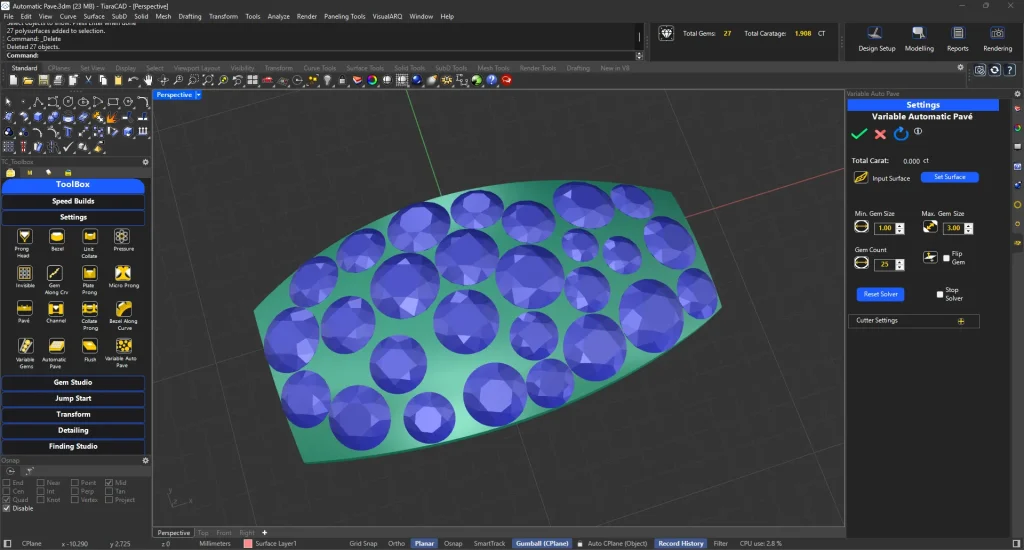1024x550 pixels.
Task: Expand the Cutter Settings section
Action: 961,321
